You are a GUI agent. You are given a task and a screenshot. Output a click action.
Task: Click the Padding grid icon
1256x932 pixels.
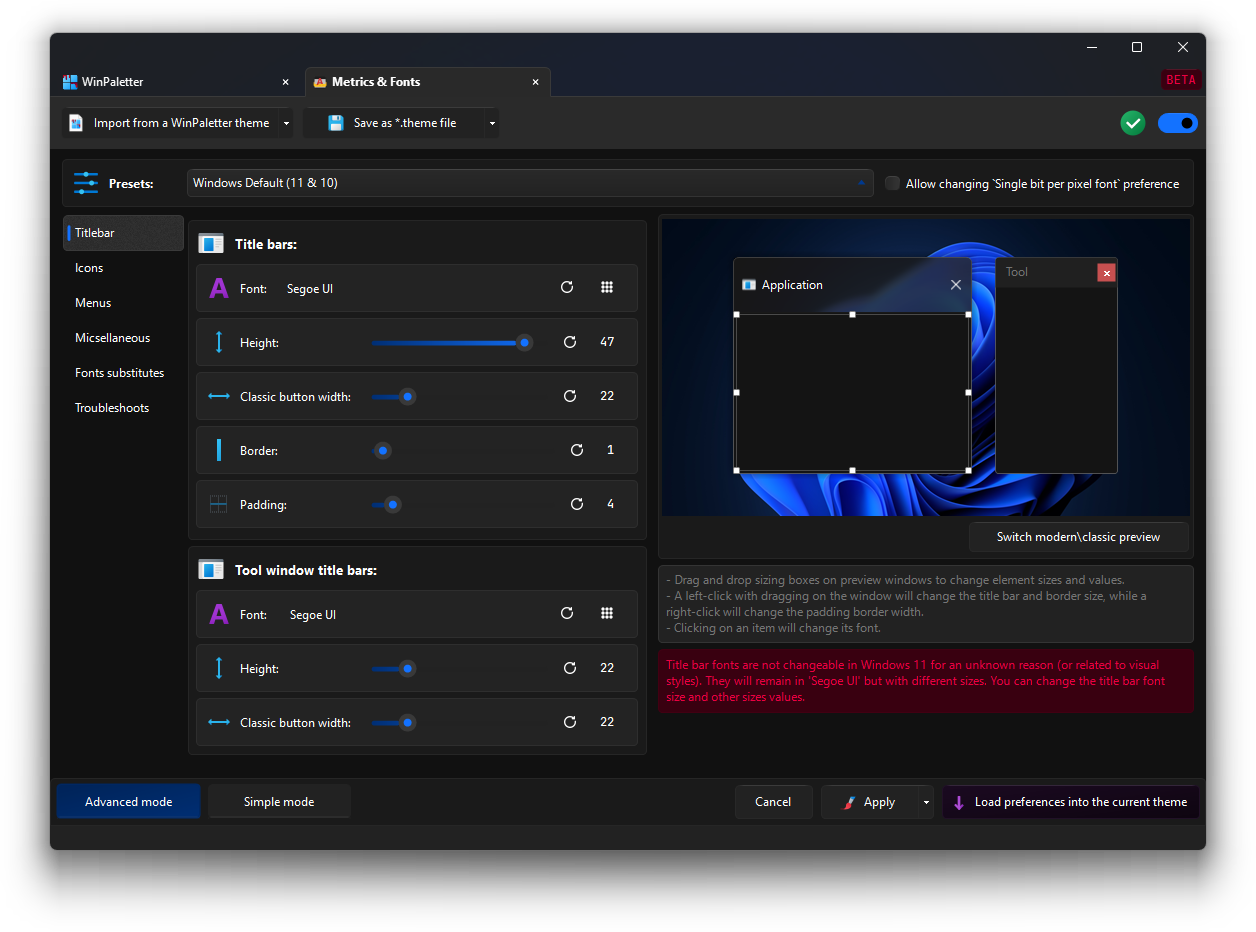(x=219, y=504)
